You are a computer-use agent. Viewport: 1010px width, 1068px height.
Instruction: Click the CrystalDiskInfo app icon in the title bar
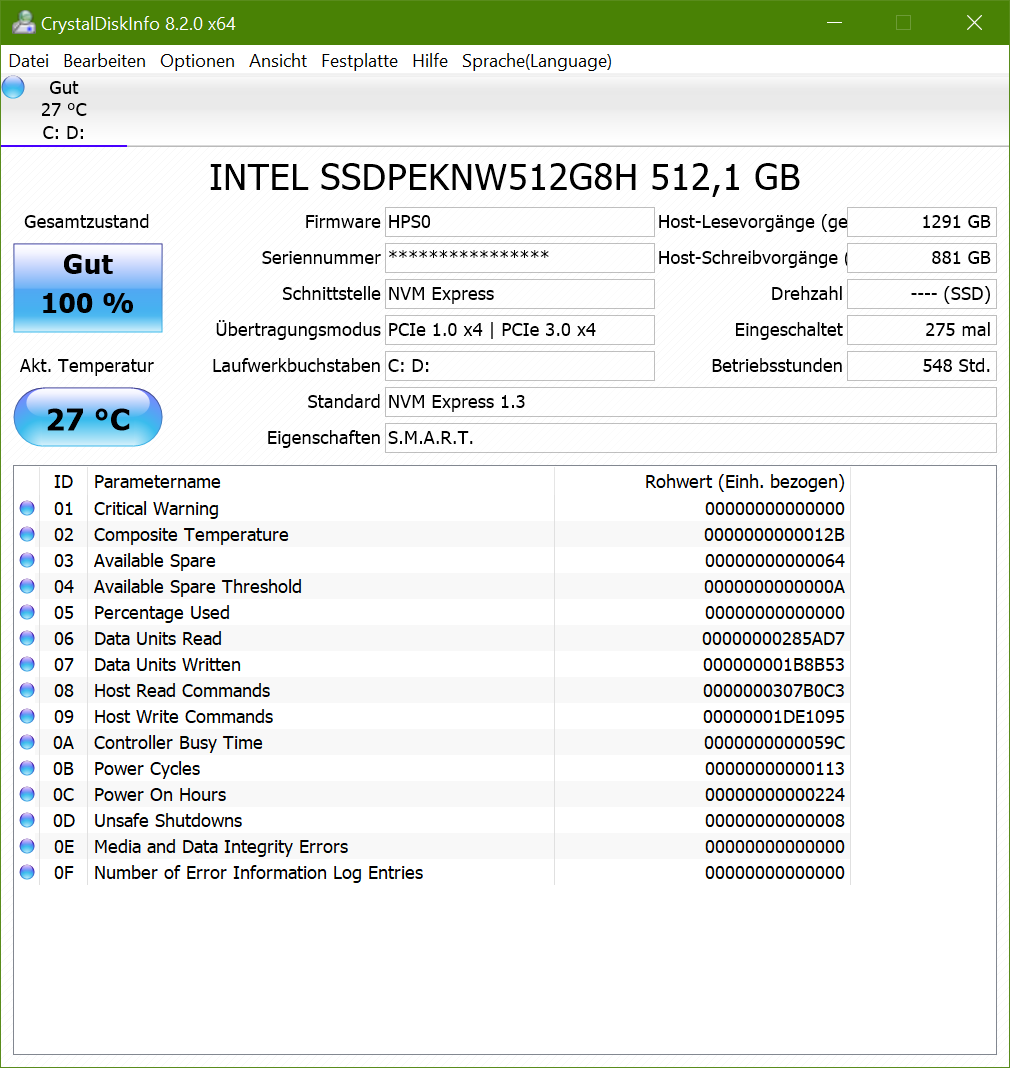tap(24, 22)
